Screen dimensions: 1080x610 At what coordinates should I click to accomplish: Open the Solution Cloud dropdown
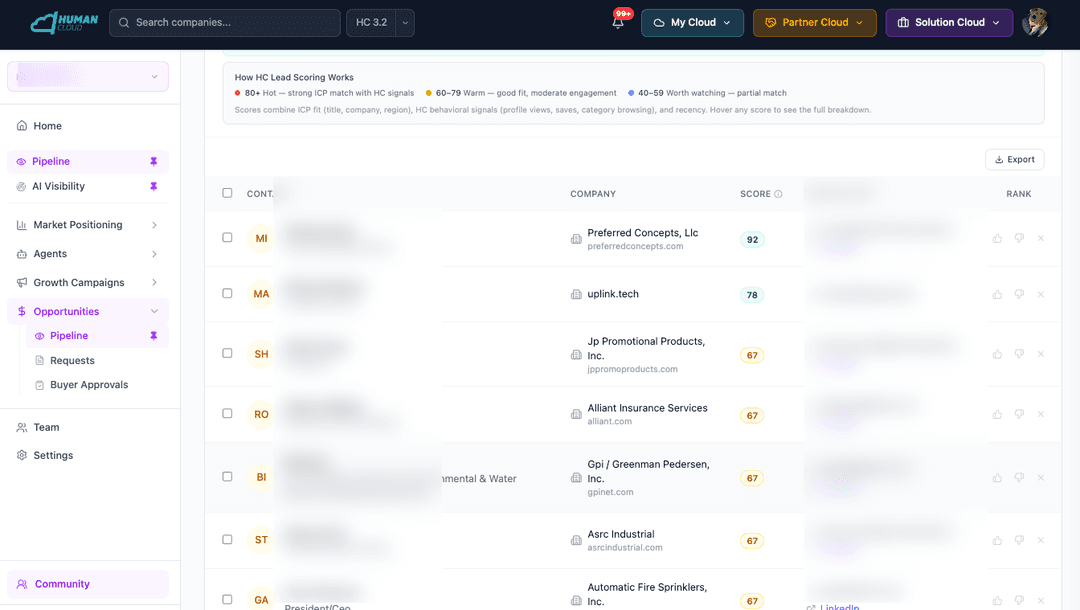click(949, 23)
